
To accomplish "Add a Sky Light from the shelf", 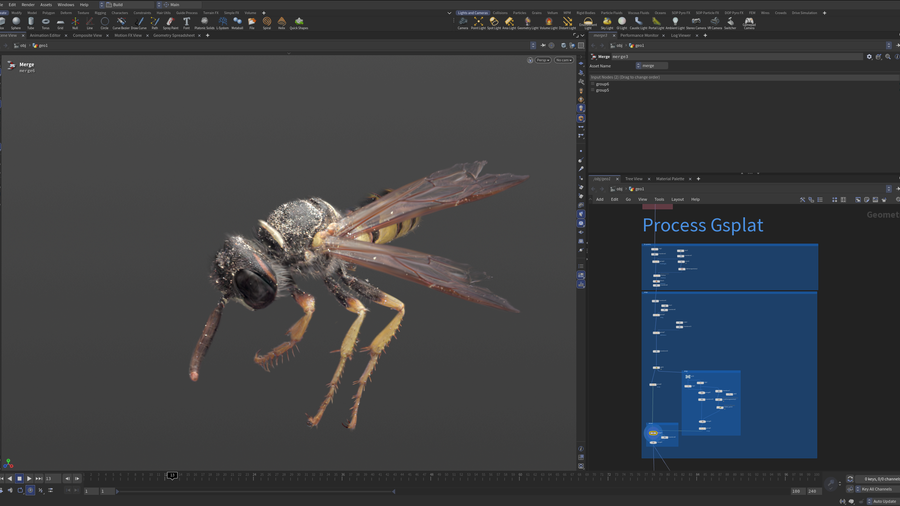I will pyautogui.click(x=607, y=23).
